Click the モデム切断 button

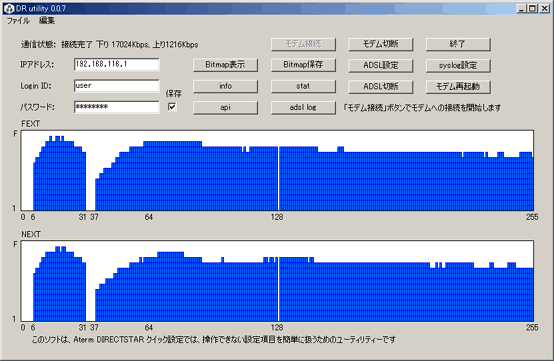tap(381, 44)
